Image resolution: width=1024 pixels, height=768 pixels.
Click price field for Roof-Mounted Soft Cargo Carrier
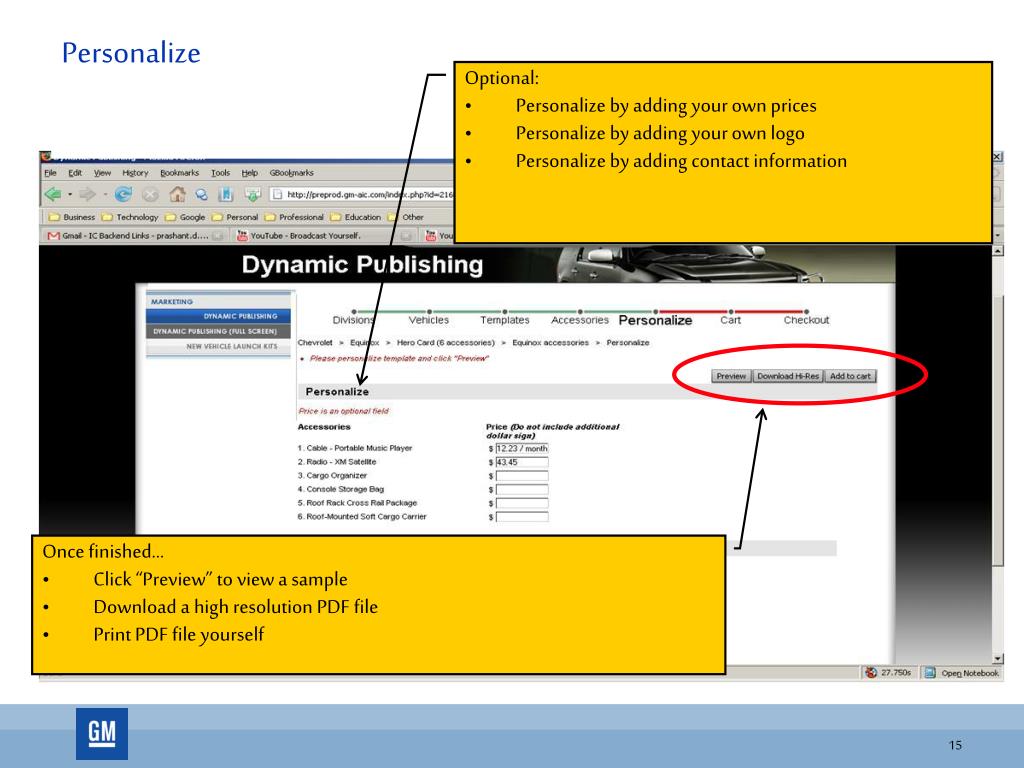tap(522, 517)
